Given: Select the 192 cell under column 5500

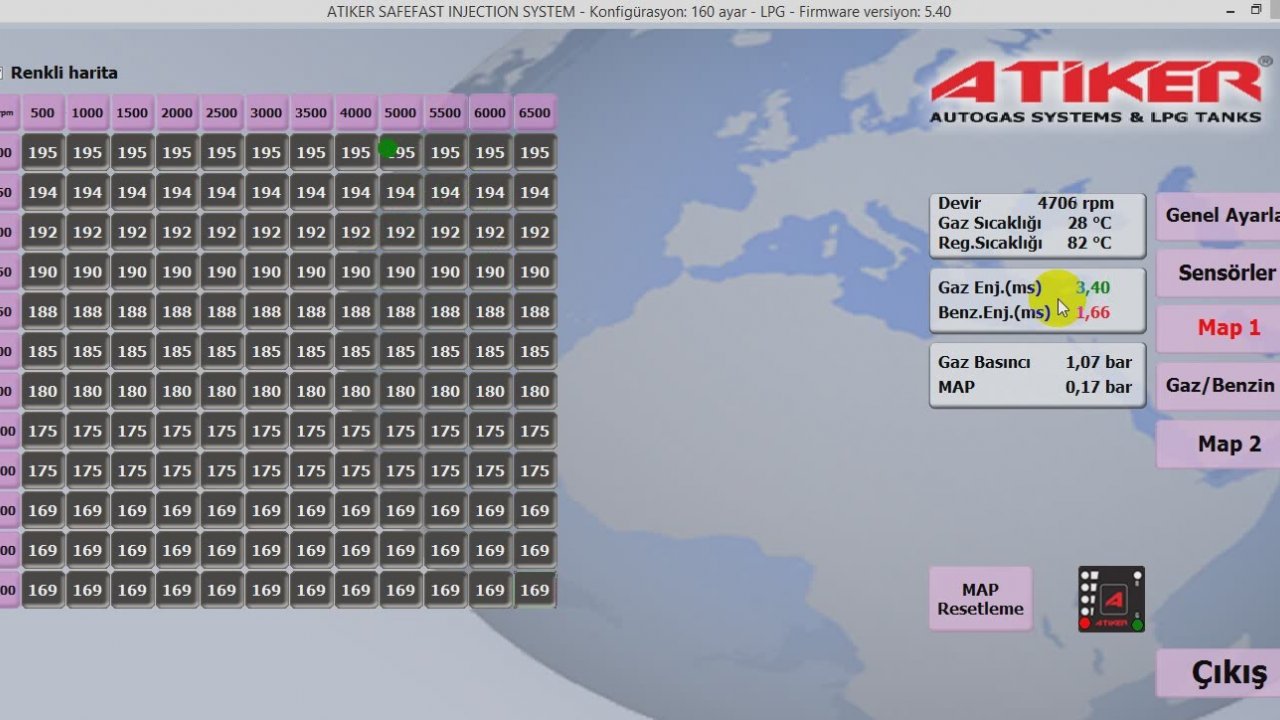Looking at the screenshot, I should [x=445, y=232].
